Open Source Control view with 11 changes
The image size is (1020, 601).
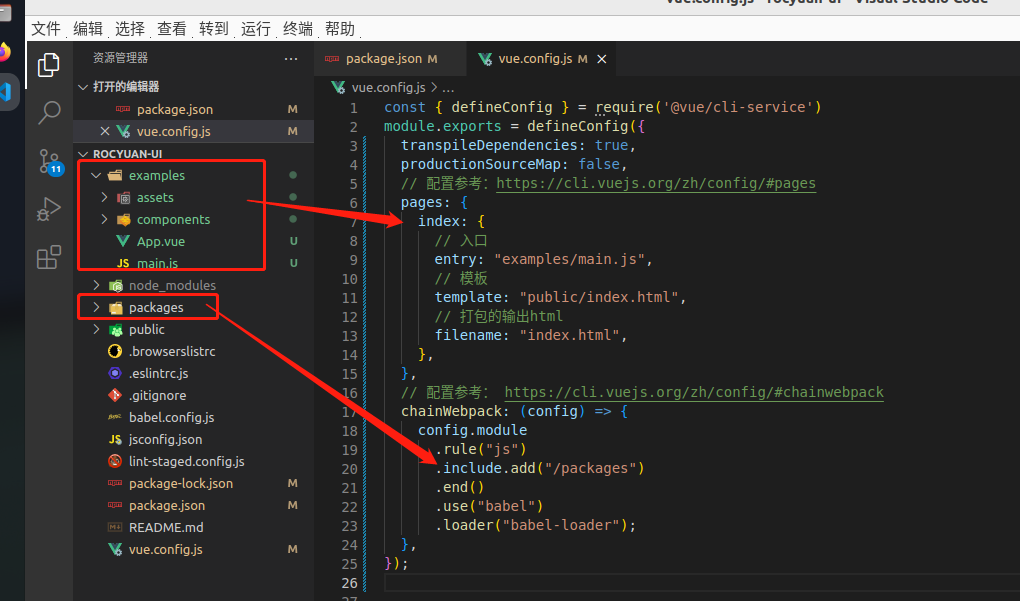coord(50,161)
